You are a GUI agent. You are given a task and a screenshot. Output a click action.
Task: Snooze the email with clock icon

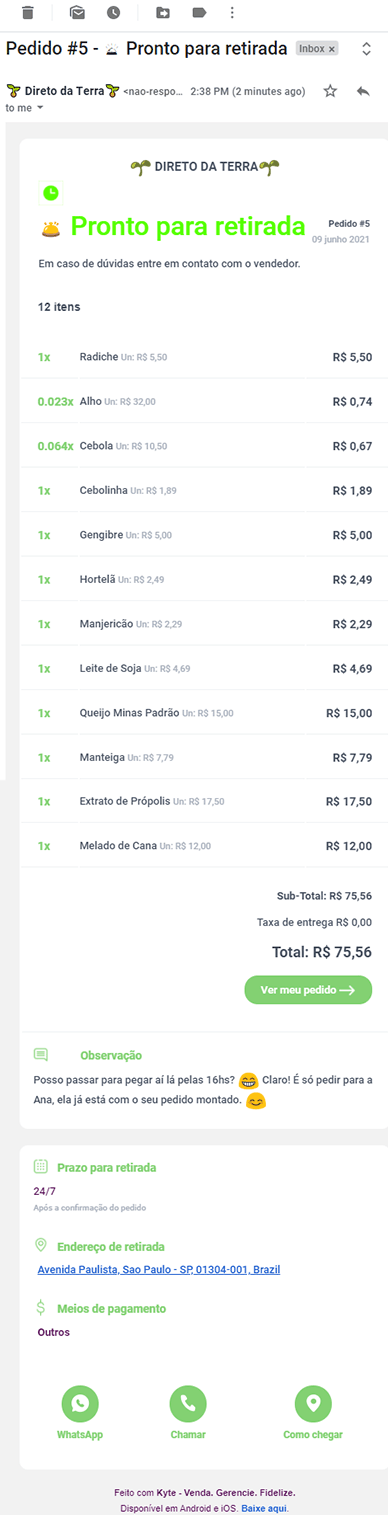click(x=113, y=13)
